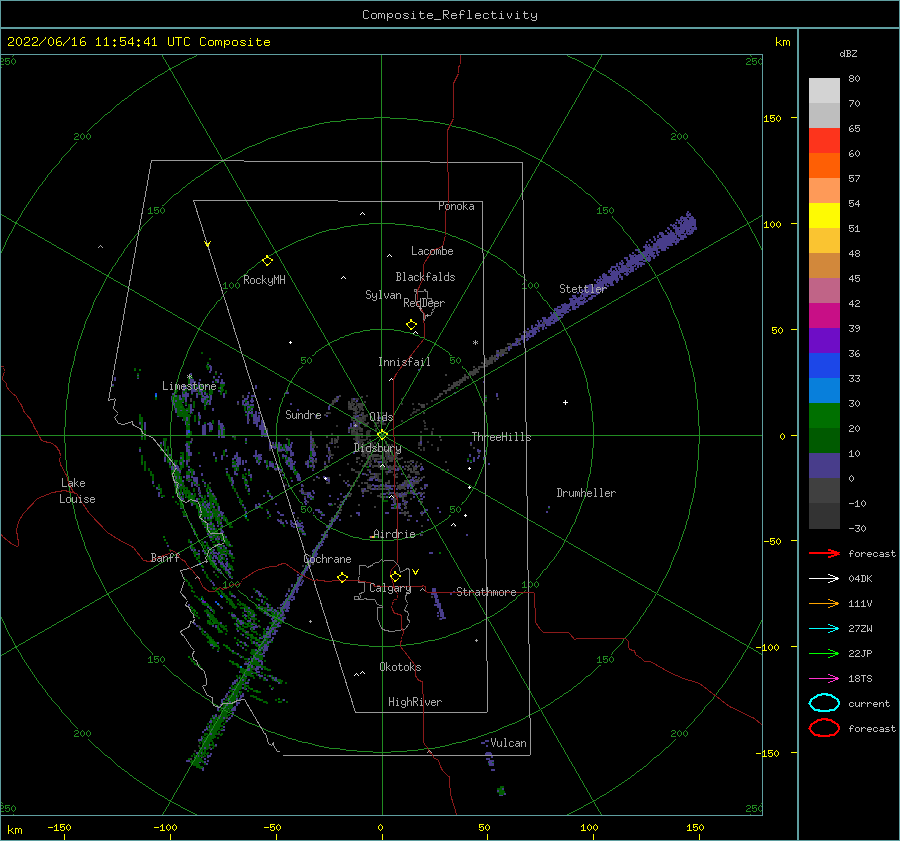Click the RockyMH label
Image resolution: width=900 pixels, height=841 pixels.
tap(264, 280)
